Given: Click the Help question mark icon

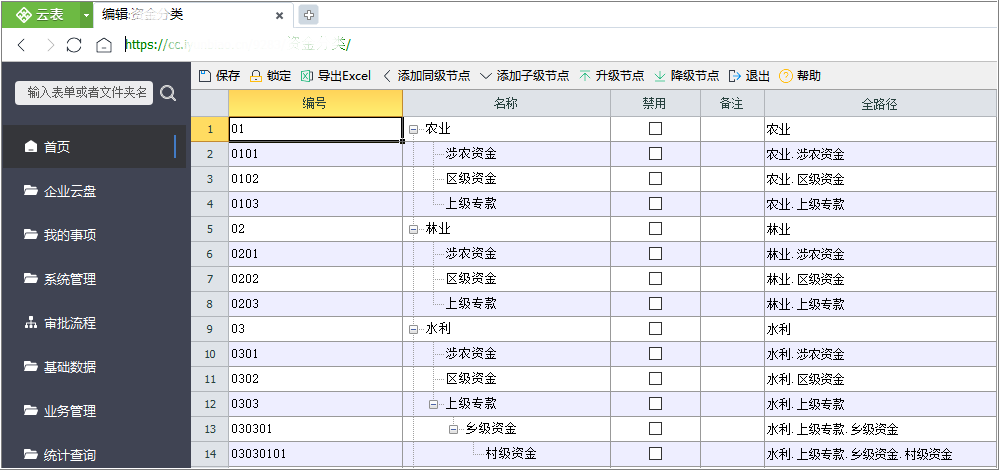Looking at the screenshot, I should [786, 76].
